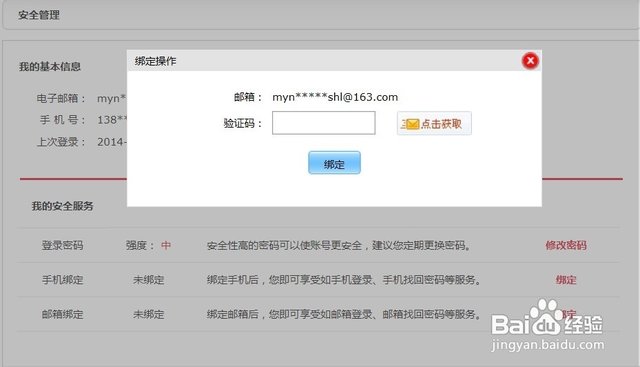Click 修改密码 link in 登录密码 row
Viewport: 640px width, 367px height.
coord(566,245)
